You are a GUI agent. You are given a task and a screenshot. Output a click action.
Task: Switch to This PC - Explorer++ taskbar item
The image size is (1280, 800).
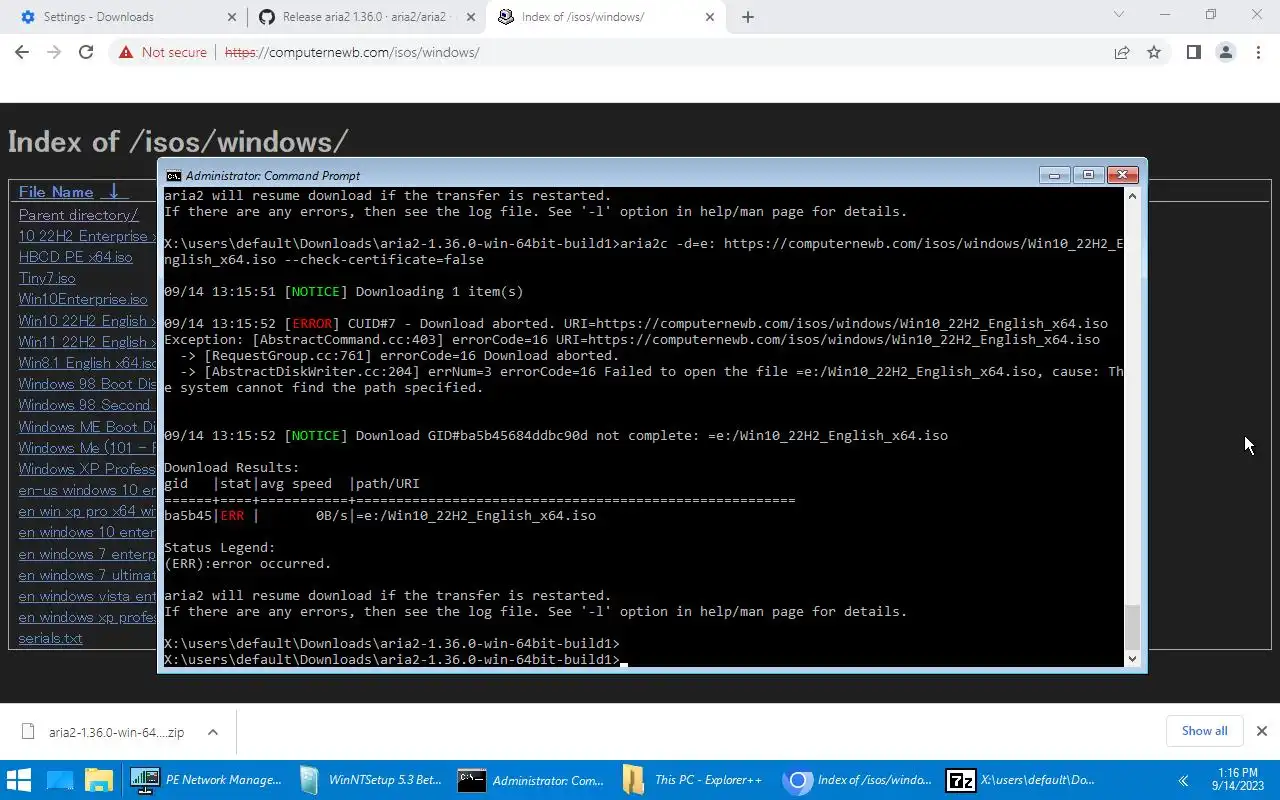point(693,780)
